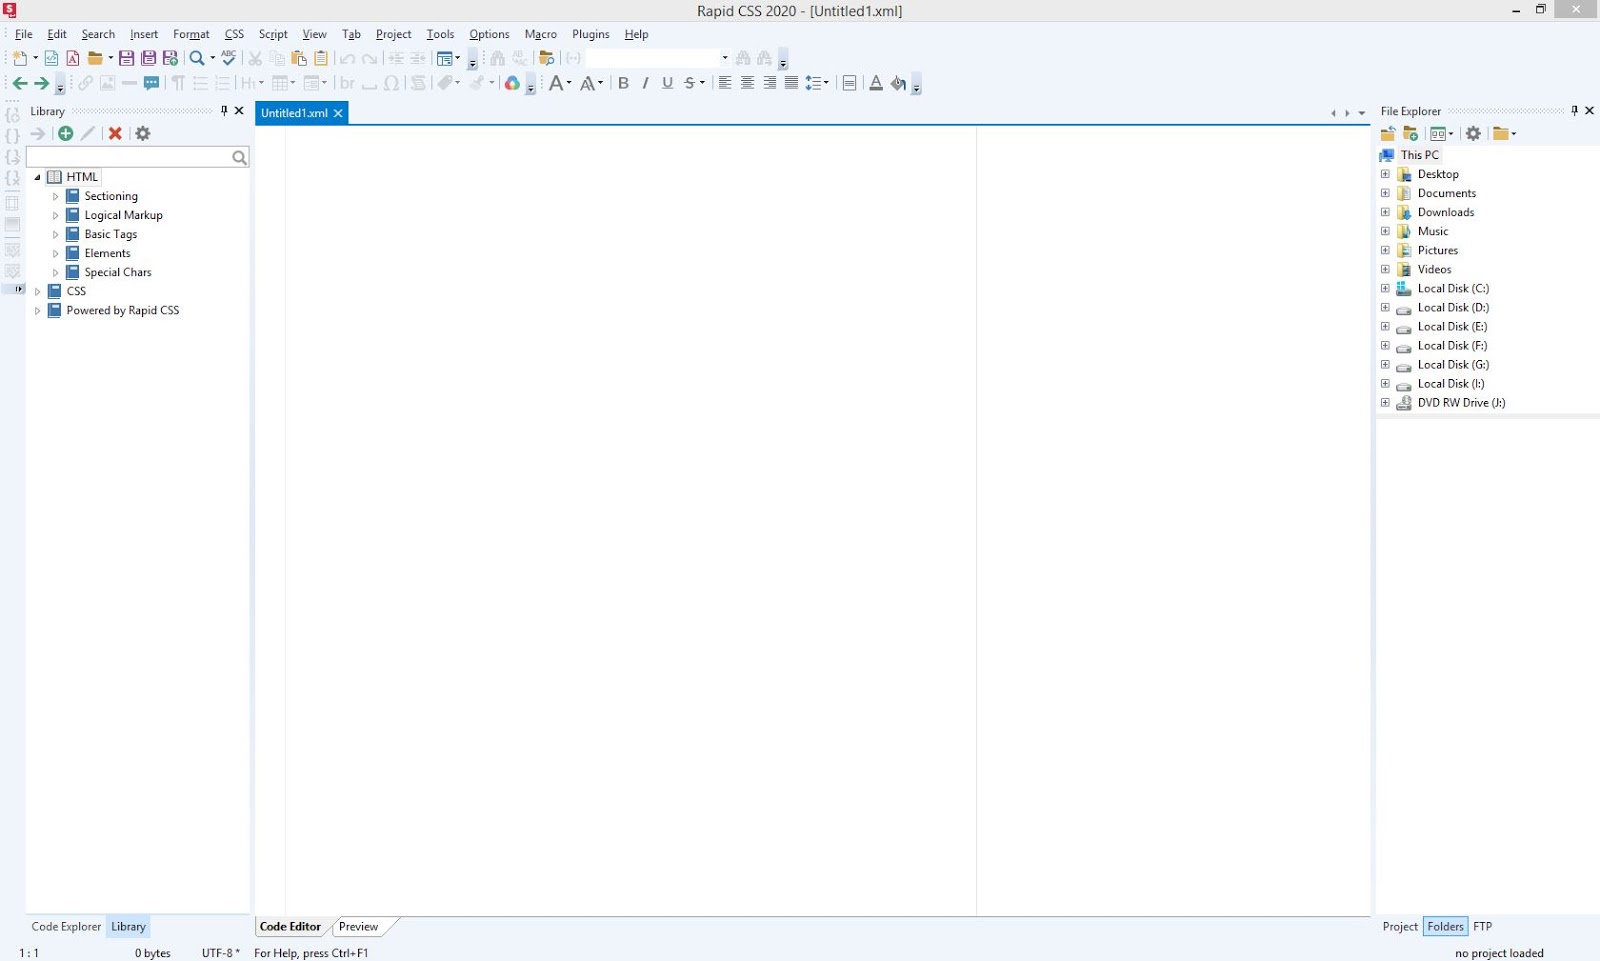The width and height of the screenshot is (1600, 961).
Task: Select Documents in File Explorer
Action: pos(1446,193)
